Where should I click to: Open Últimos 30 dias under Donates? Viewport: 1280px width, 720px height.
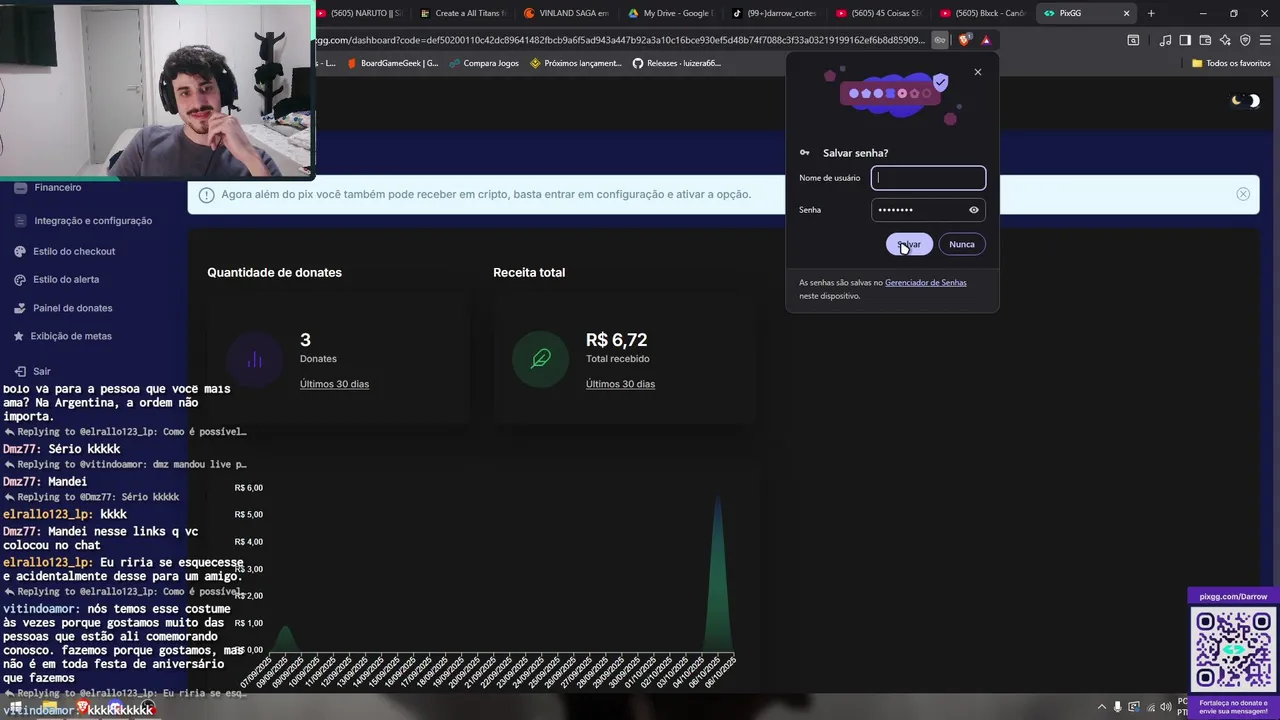334,384
